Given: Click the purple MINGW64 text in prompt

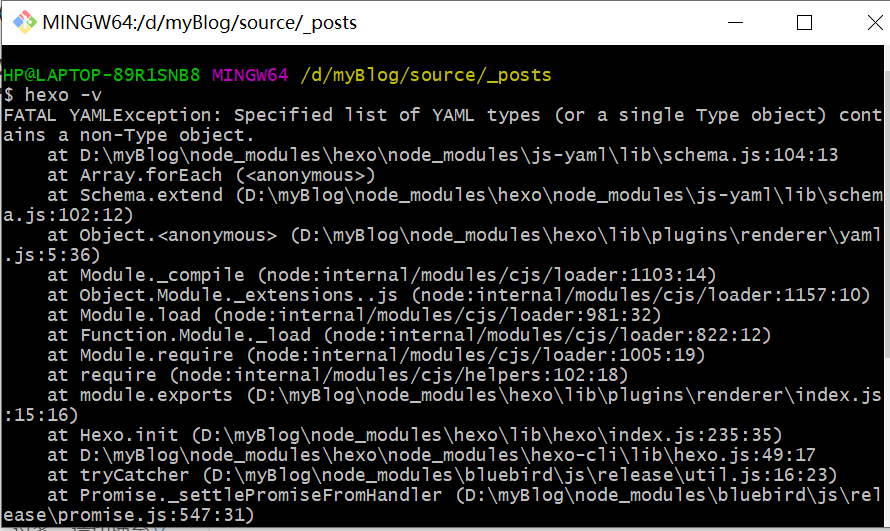Looking at the screenshot, I should 250,75.
